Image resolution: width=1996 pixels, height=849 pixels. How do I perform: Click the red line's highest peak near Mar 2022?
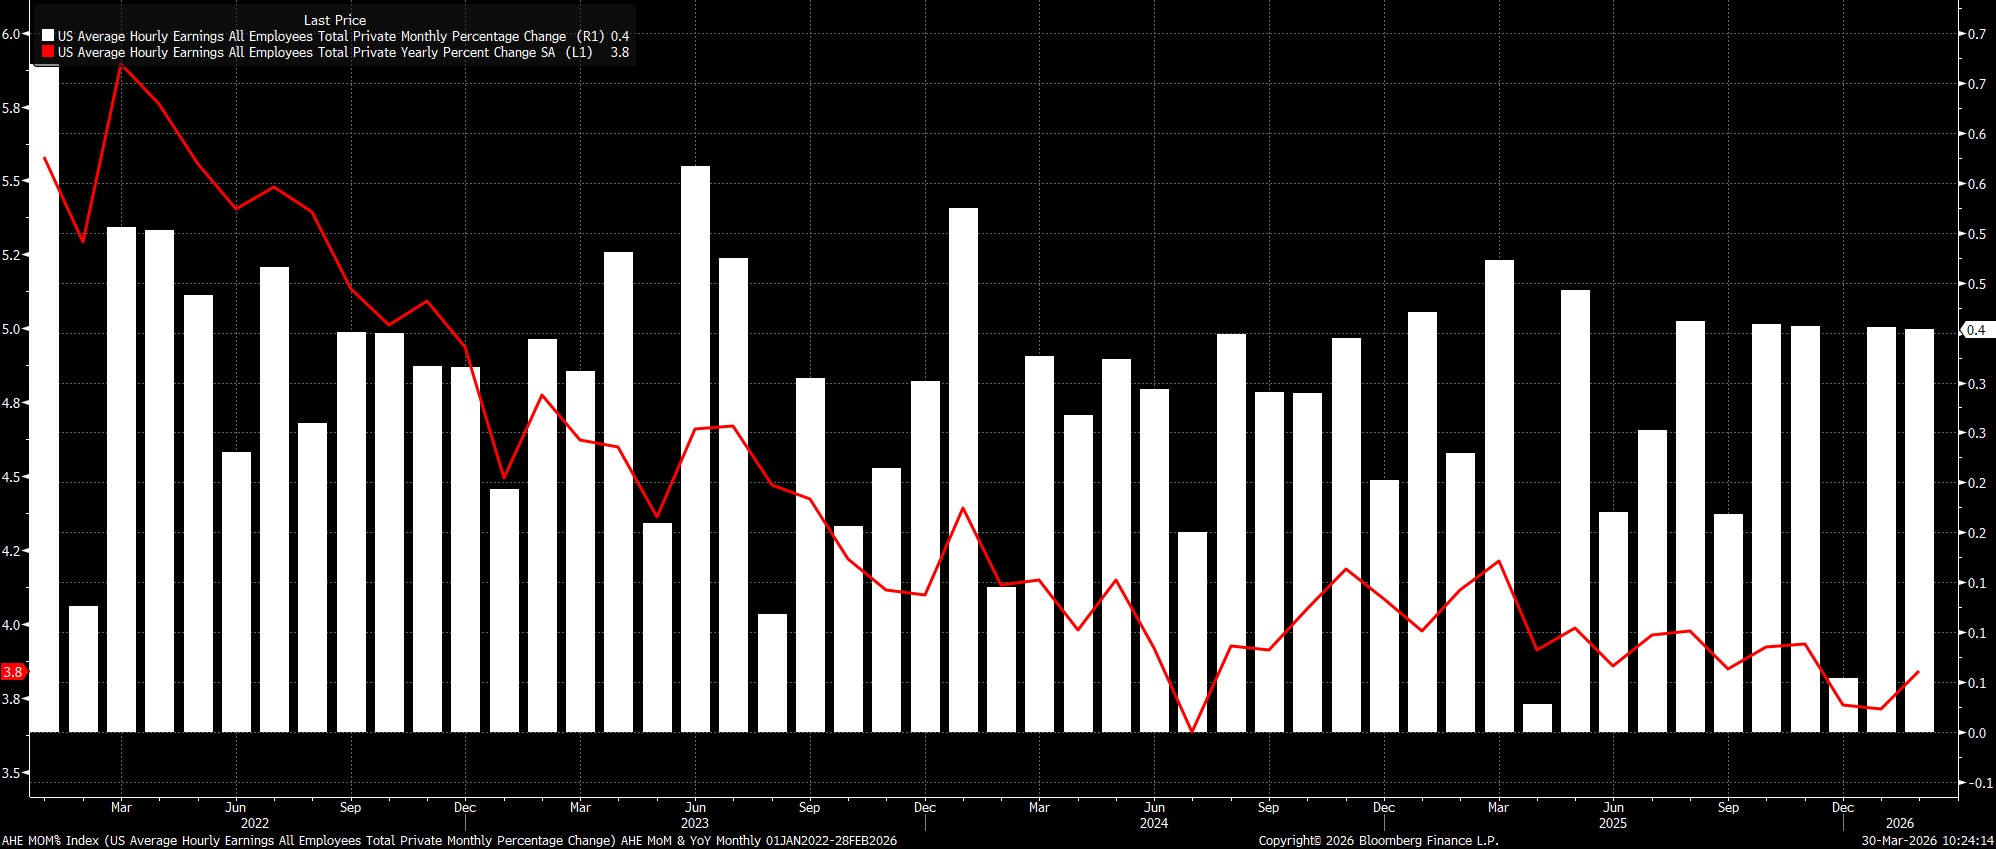(121, 65)
